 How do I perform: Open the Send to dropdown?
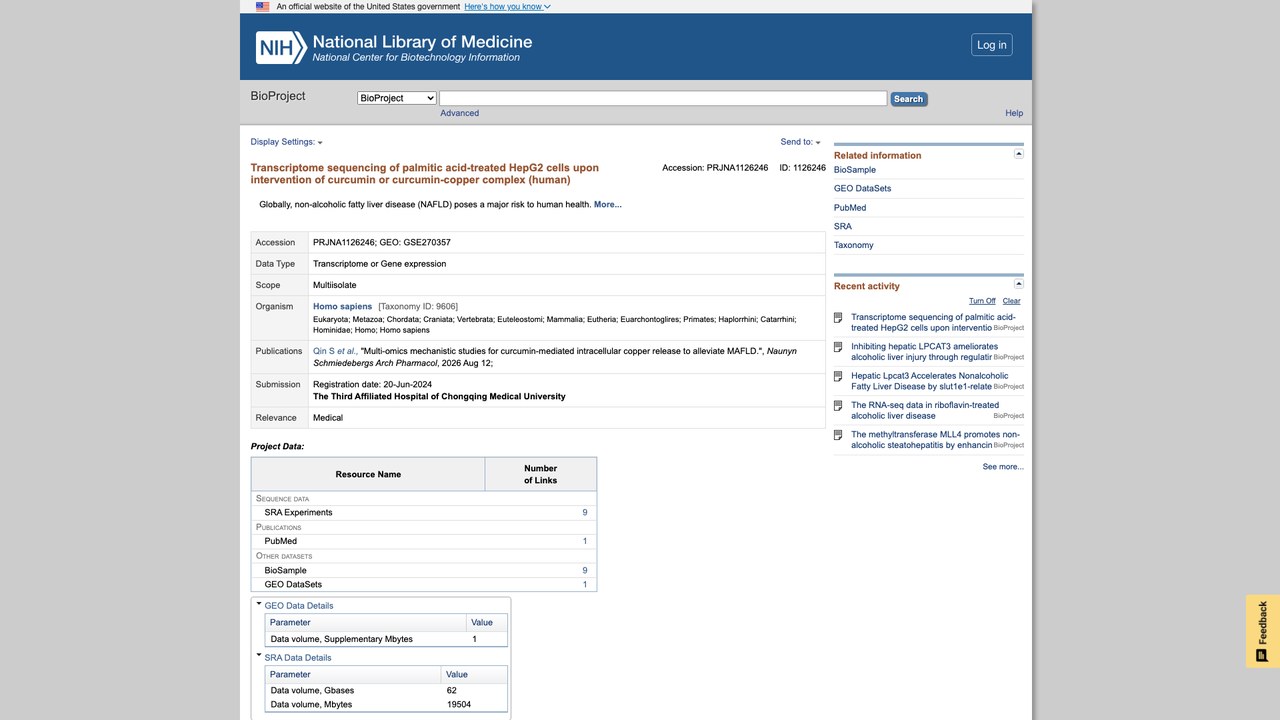point(800,142)
